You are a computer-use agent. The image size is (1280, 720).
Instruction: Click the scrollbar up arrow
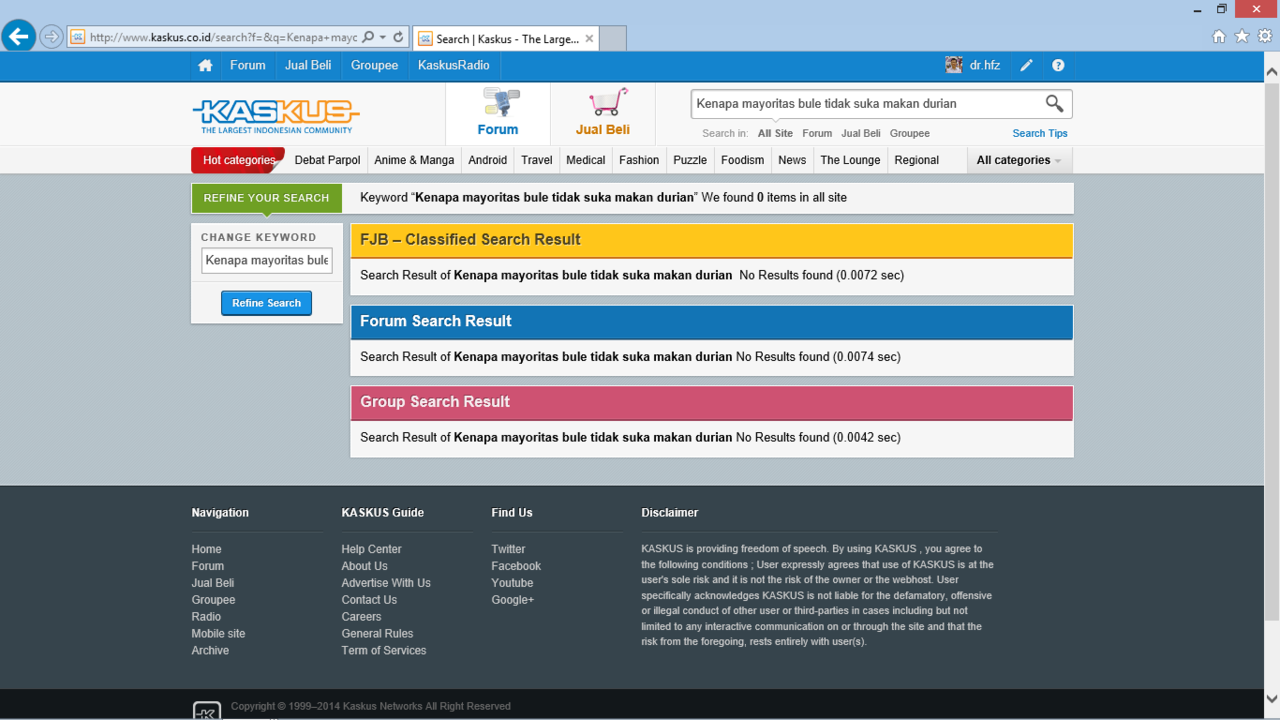1272,72
